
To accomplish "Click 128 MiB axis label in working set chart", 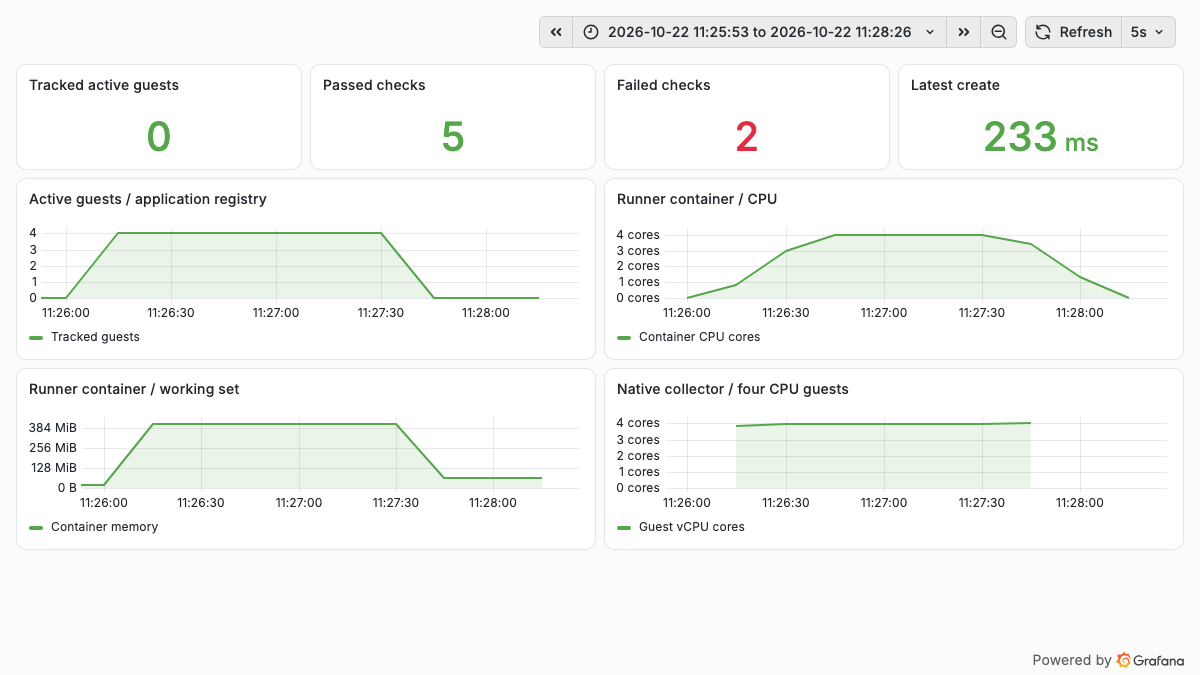I will (x=53, y=468).
